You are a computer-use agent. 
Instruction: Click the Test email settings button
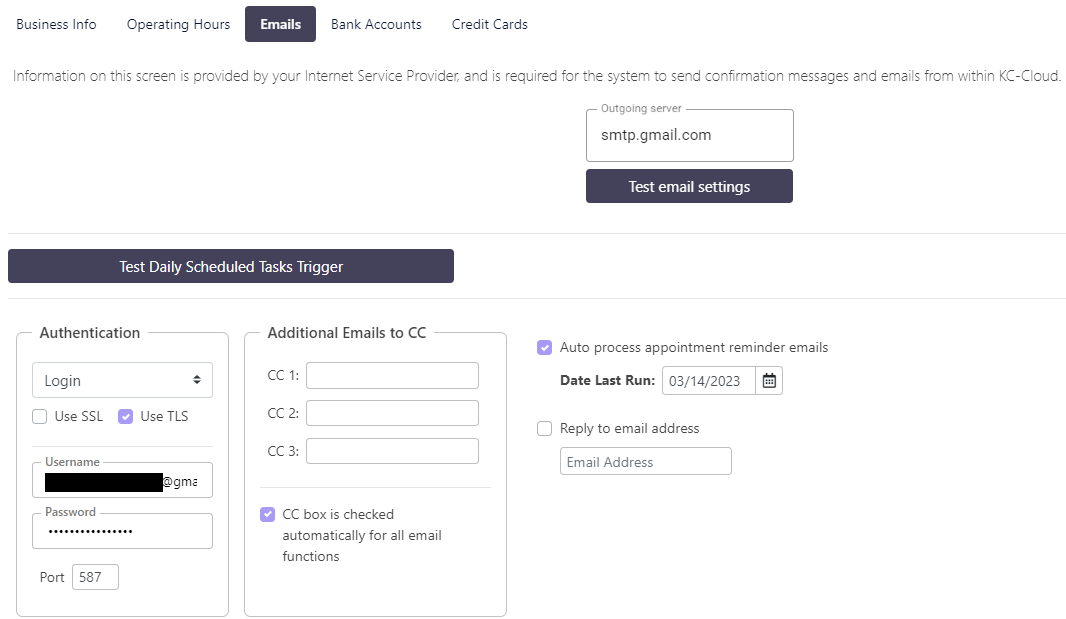coord(689,186)
